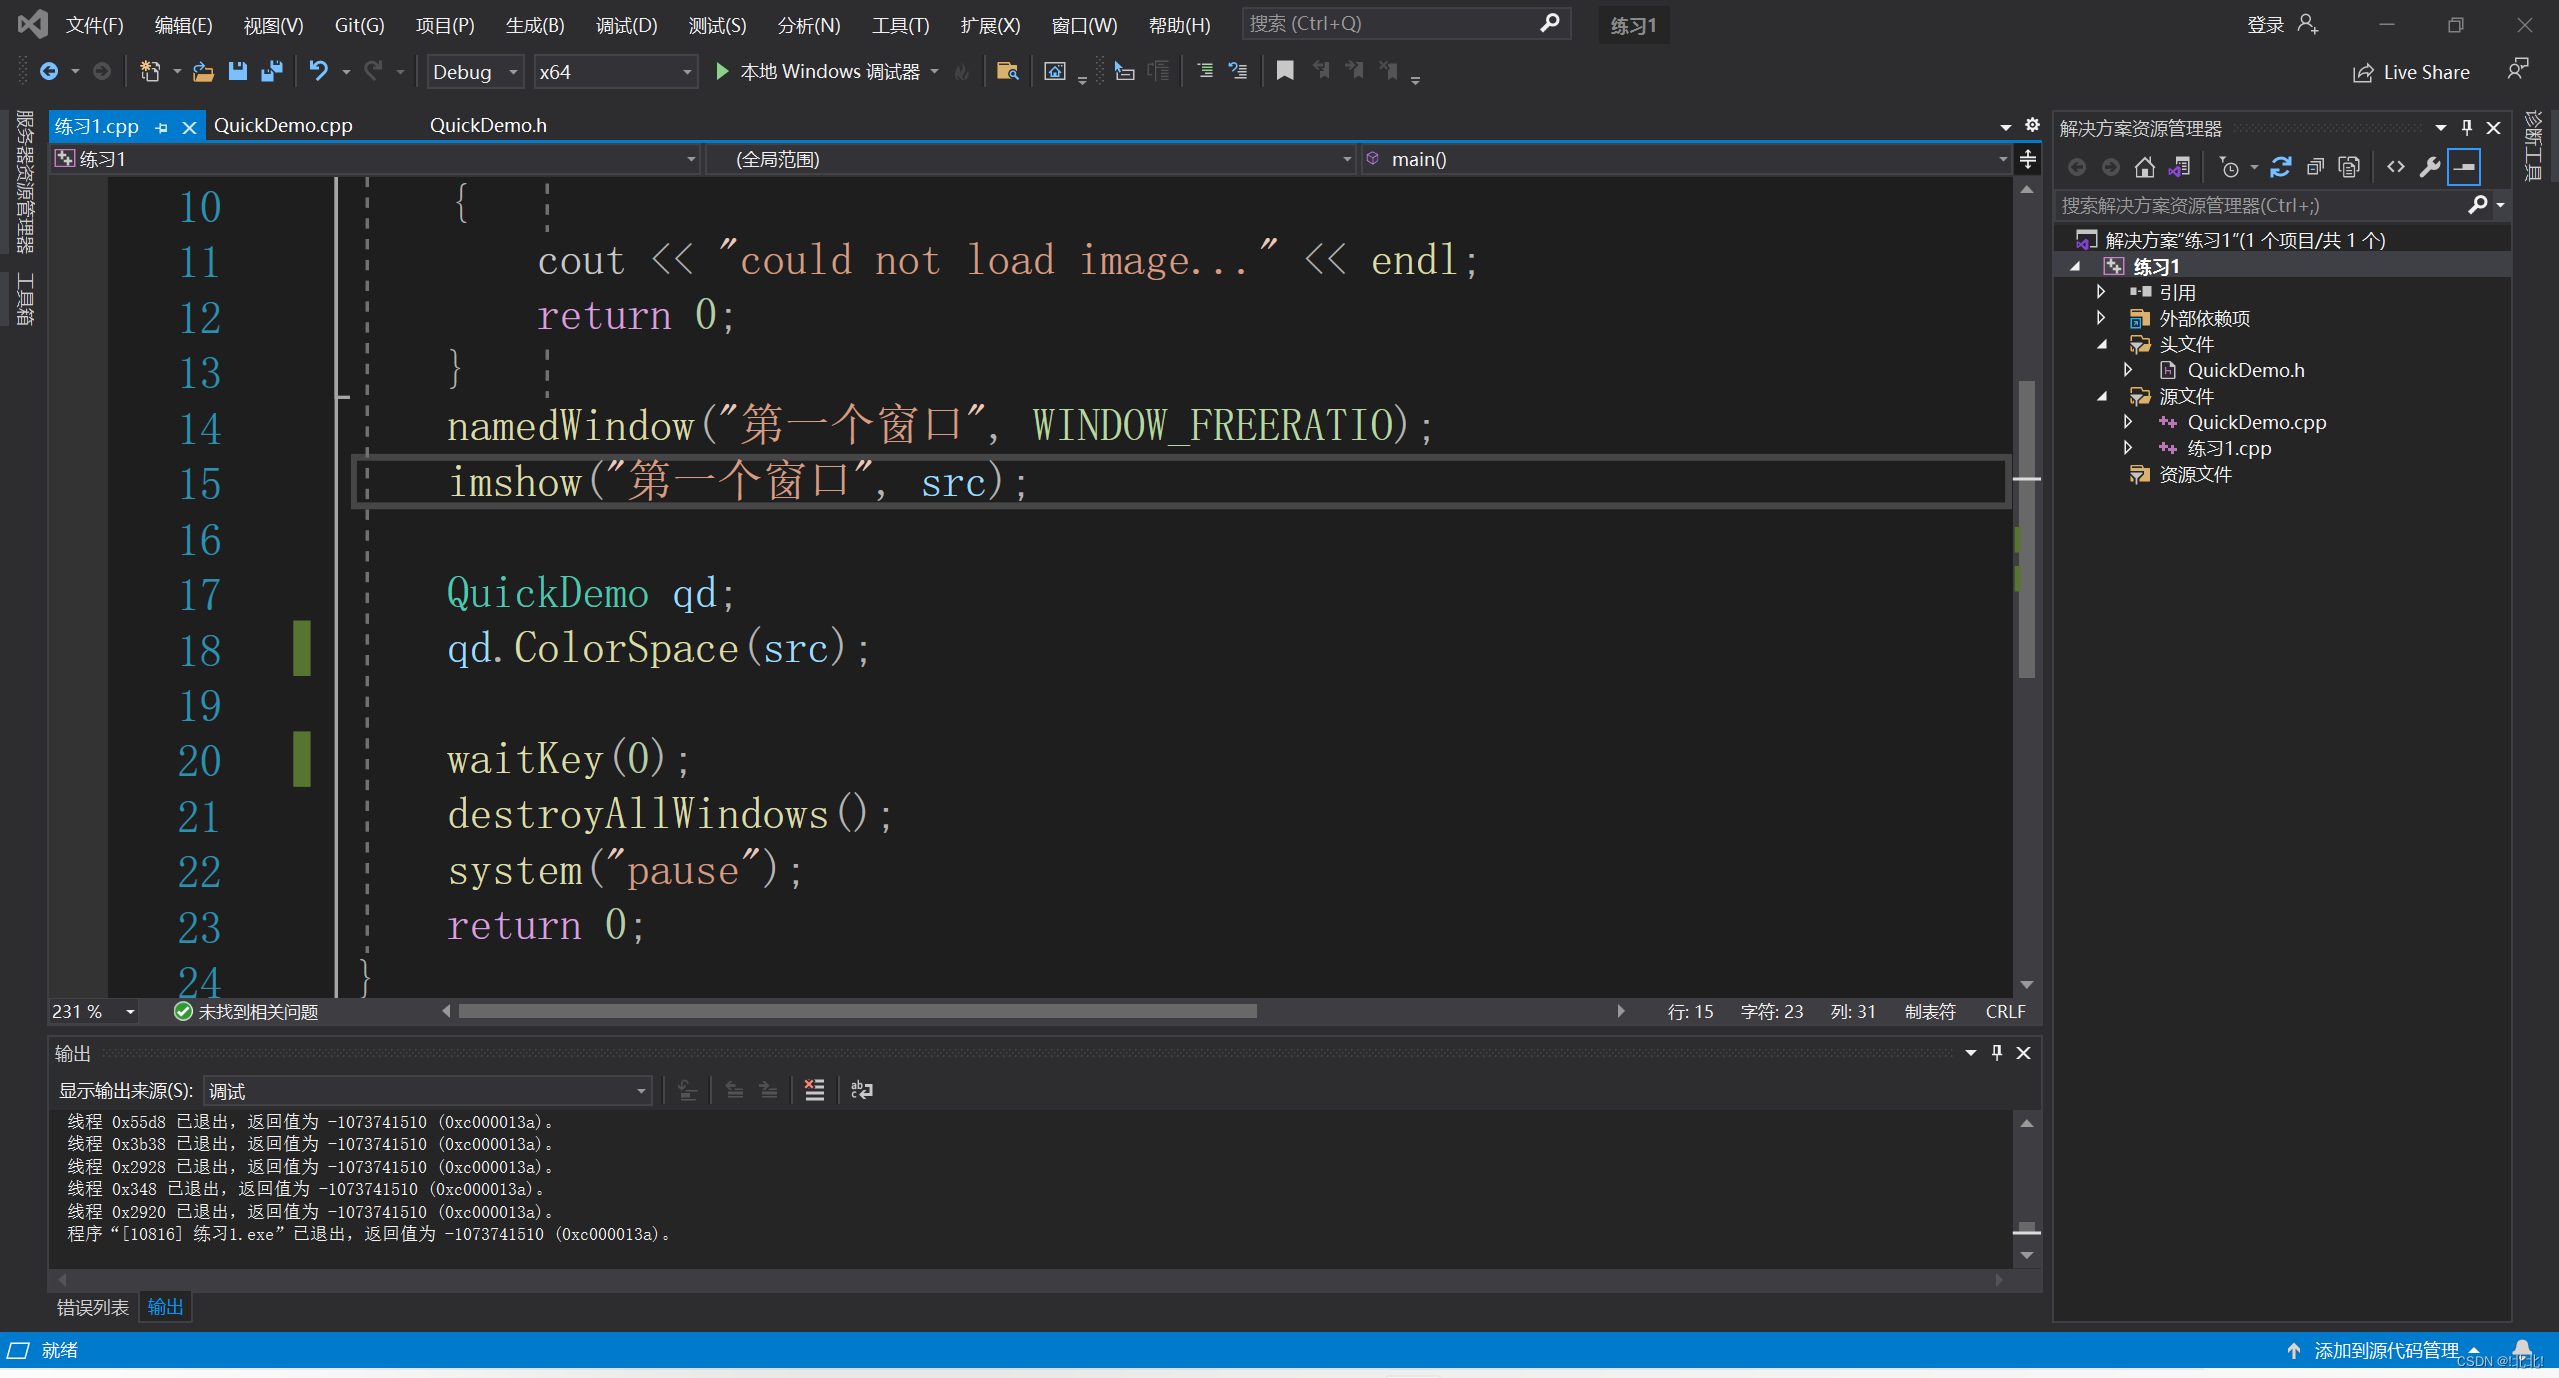Open the x64 platform dropdown
Screen dimensions: 2559x1378
[x=614, y=72]
